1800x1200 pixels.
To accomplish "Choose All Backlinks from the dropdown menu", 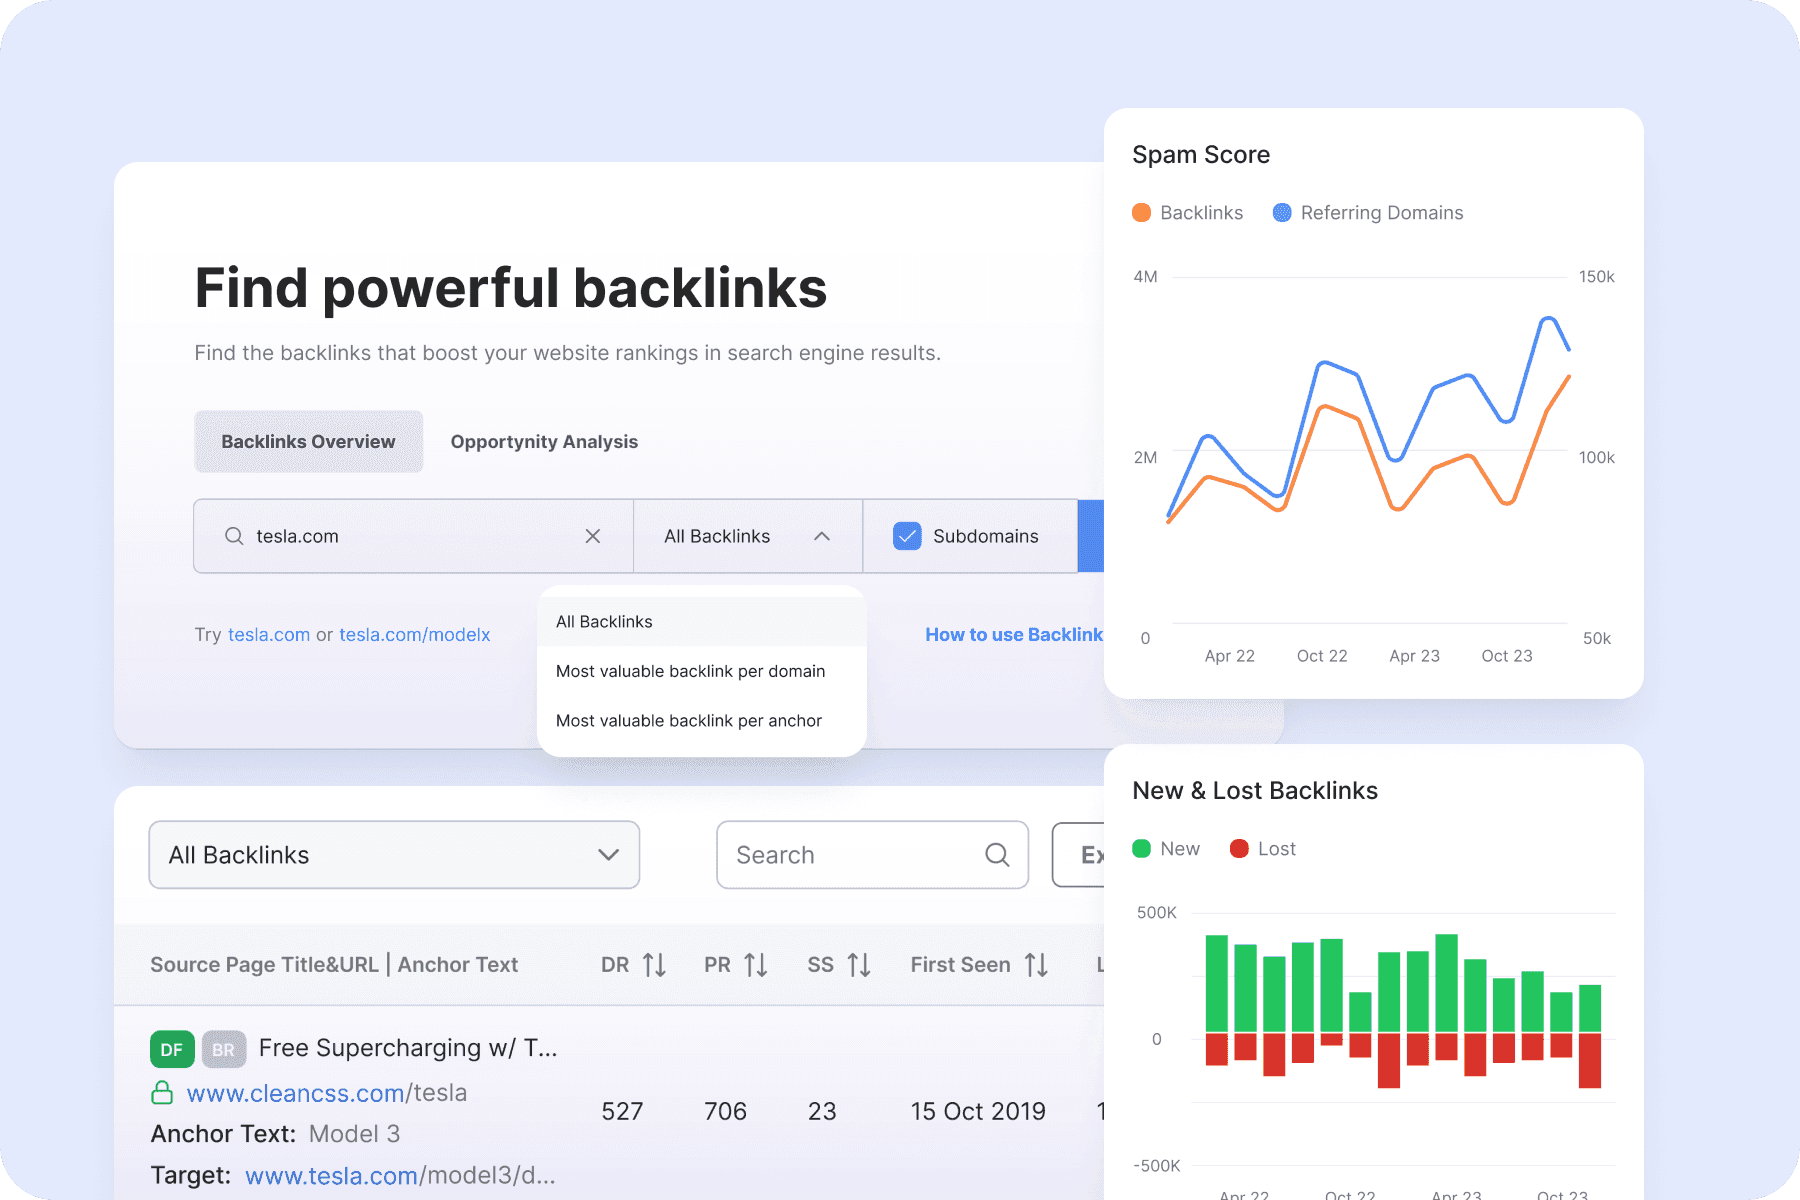I will (x=702, y=621).
